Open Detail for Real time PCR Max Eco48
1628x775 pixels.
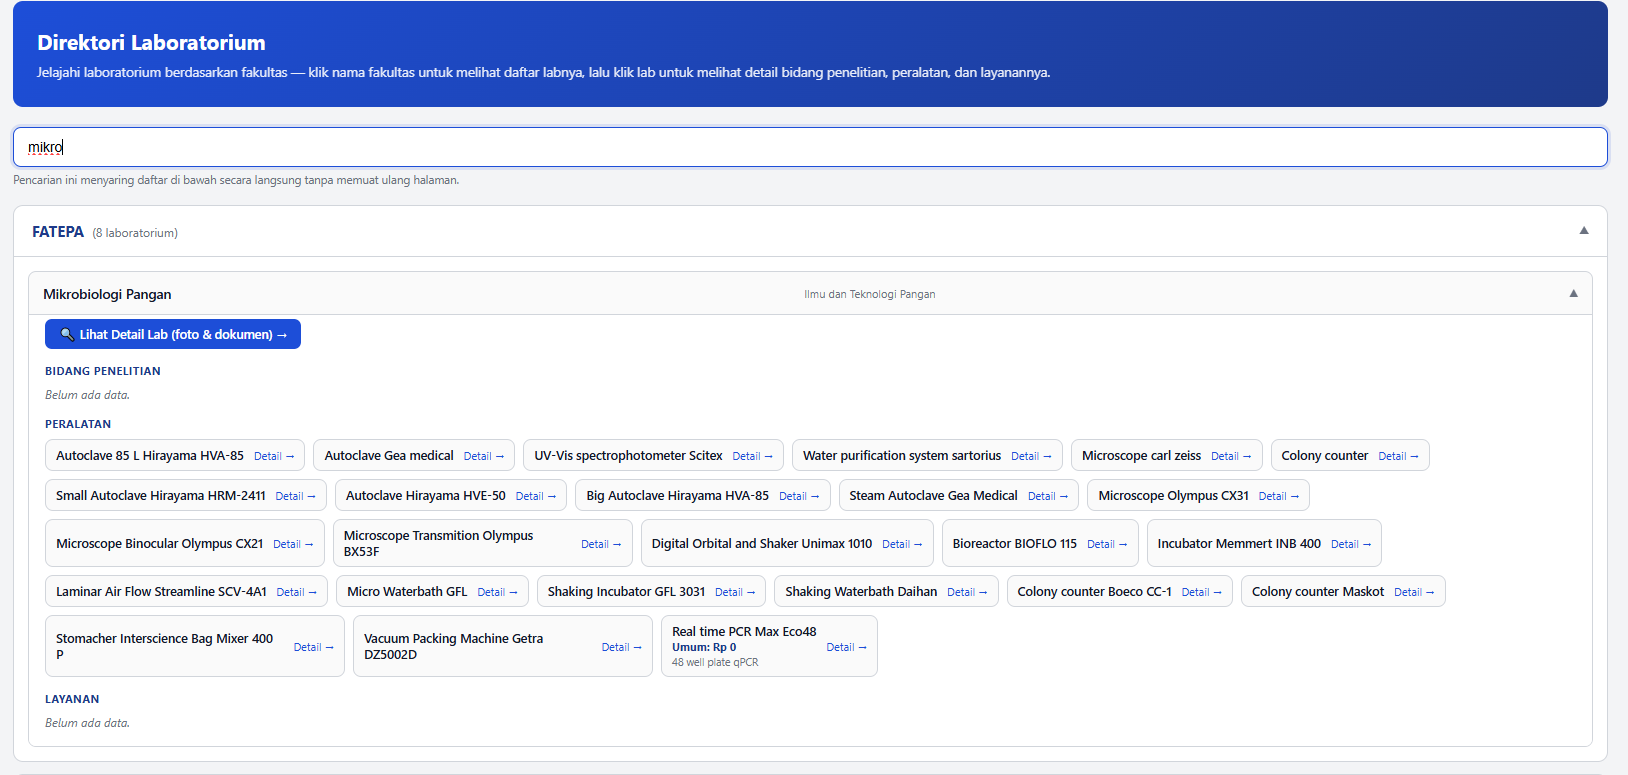tap(846, 647)
